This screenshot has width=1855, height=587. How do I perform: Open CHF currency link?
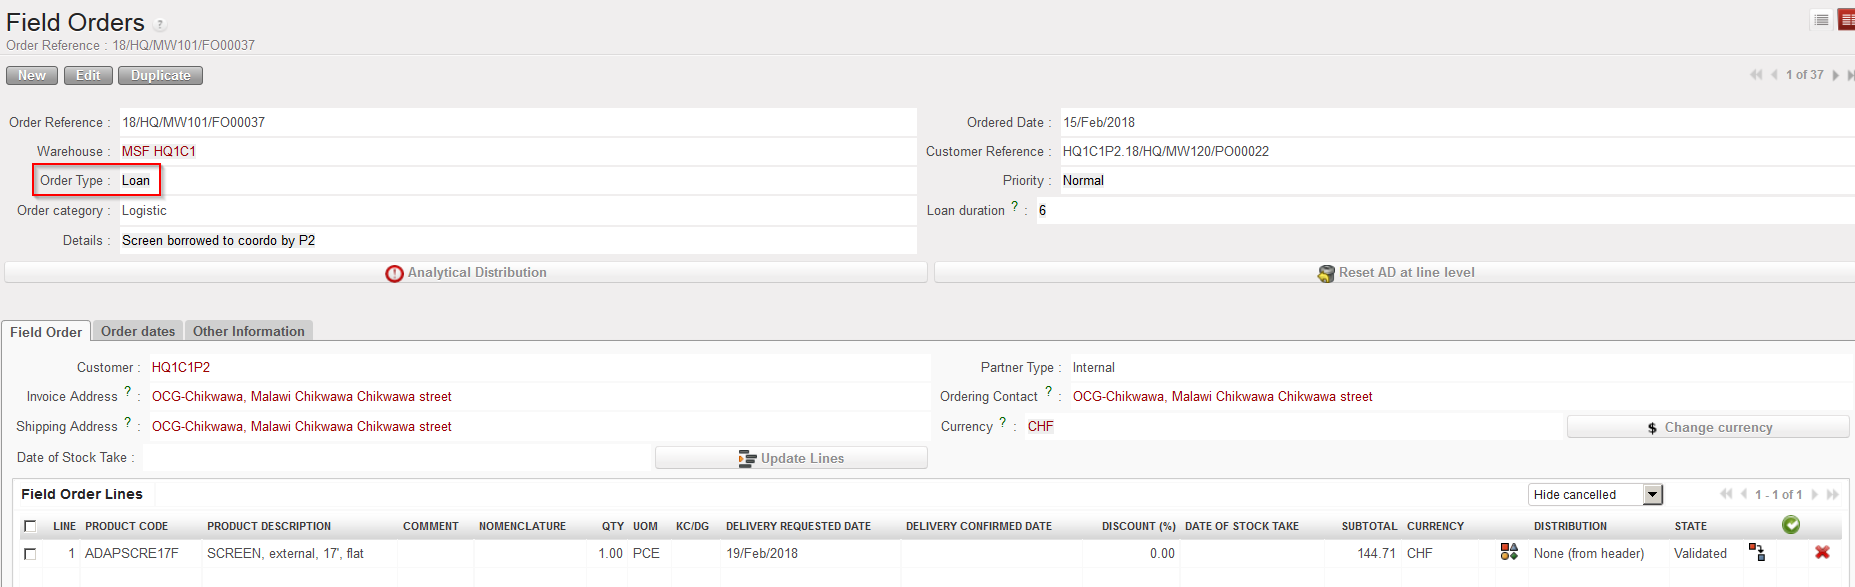click(x=1041, y=426)
